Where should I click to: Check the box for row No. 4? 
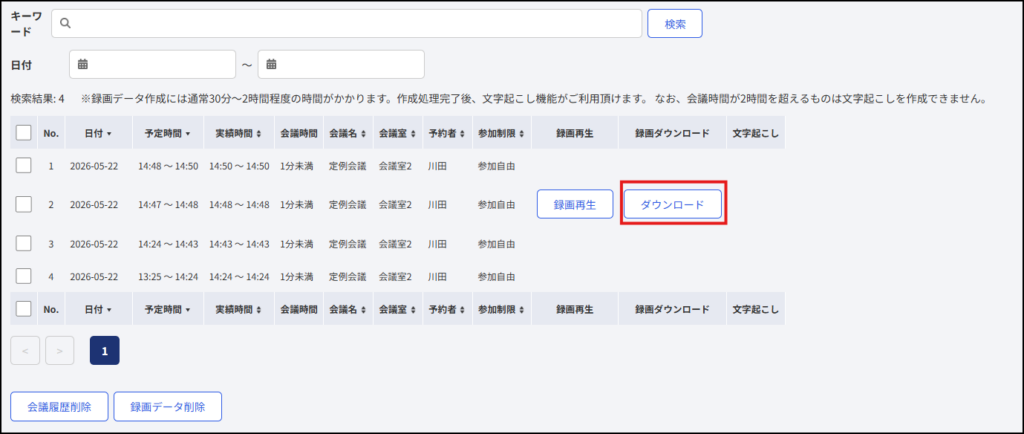pos(24,276)
